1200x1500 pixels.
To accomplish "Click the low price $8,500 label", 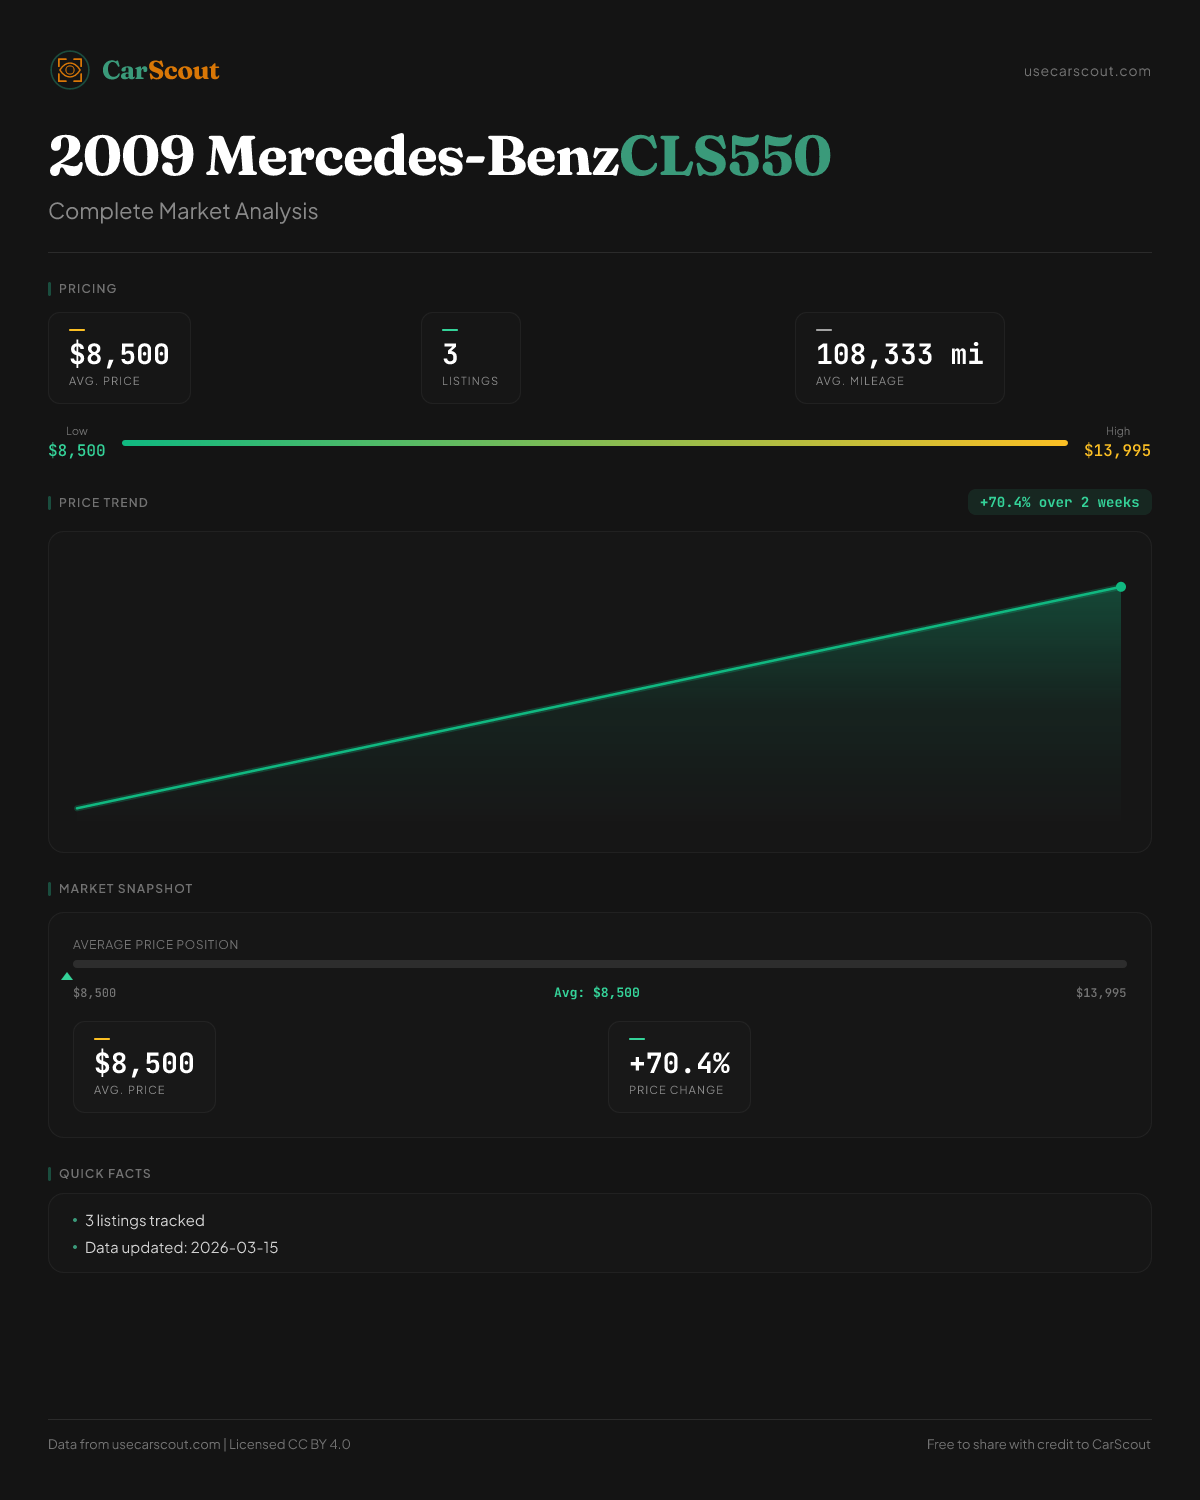I will (77, 451).
